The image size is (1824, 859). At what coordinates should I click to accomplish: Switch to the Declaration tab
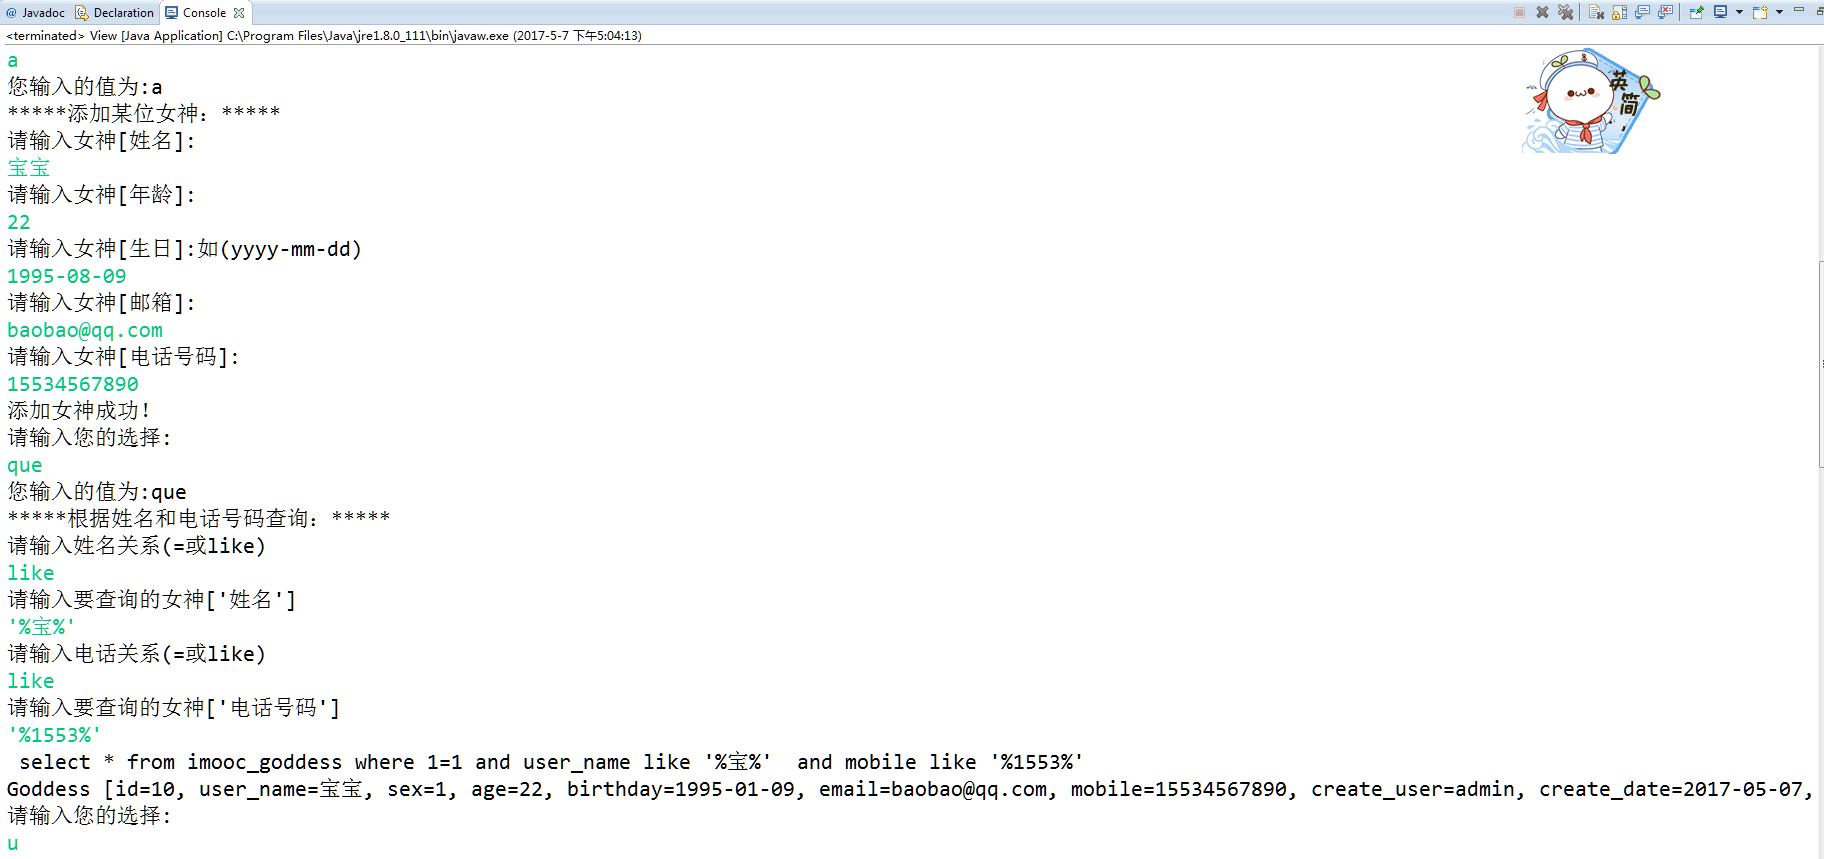point(115,13)
